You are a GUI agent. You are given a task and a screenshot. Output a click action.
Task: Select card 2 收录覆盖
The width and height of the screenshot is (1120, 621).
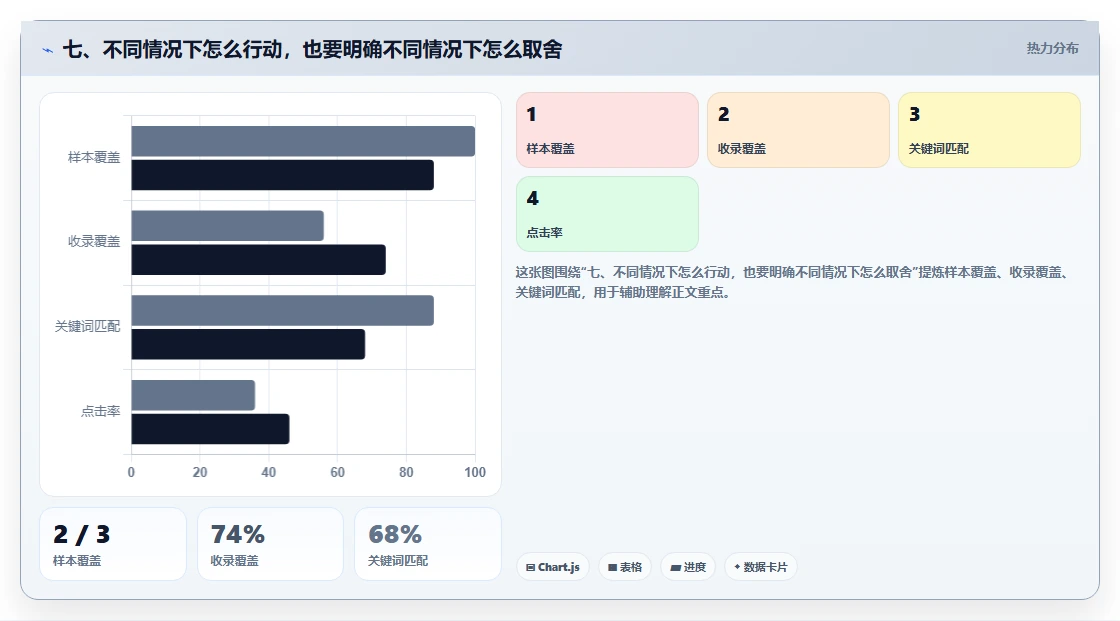[x=798, y=130]
